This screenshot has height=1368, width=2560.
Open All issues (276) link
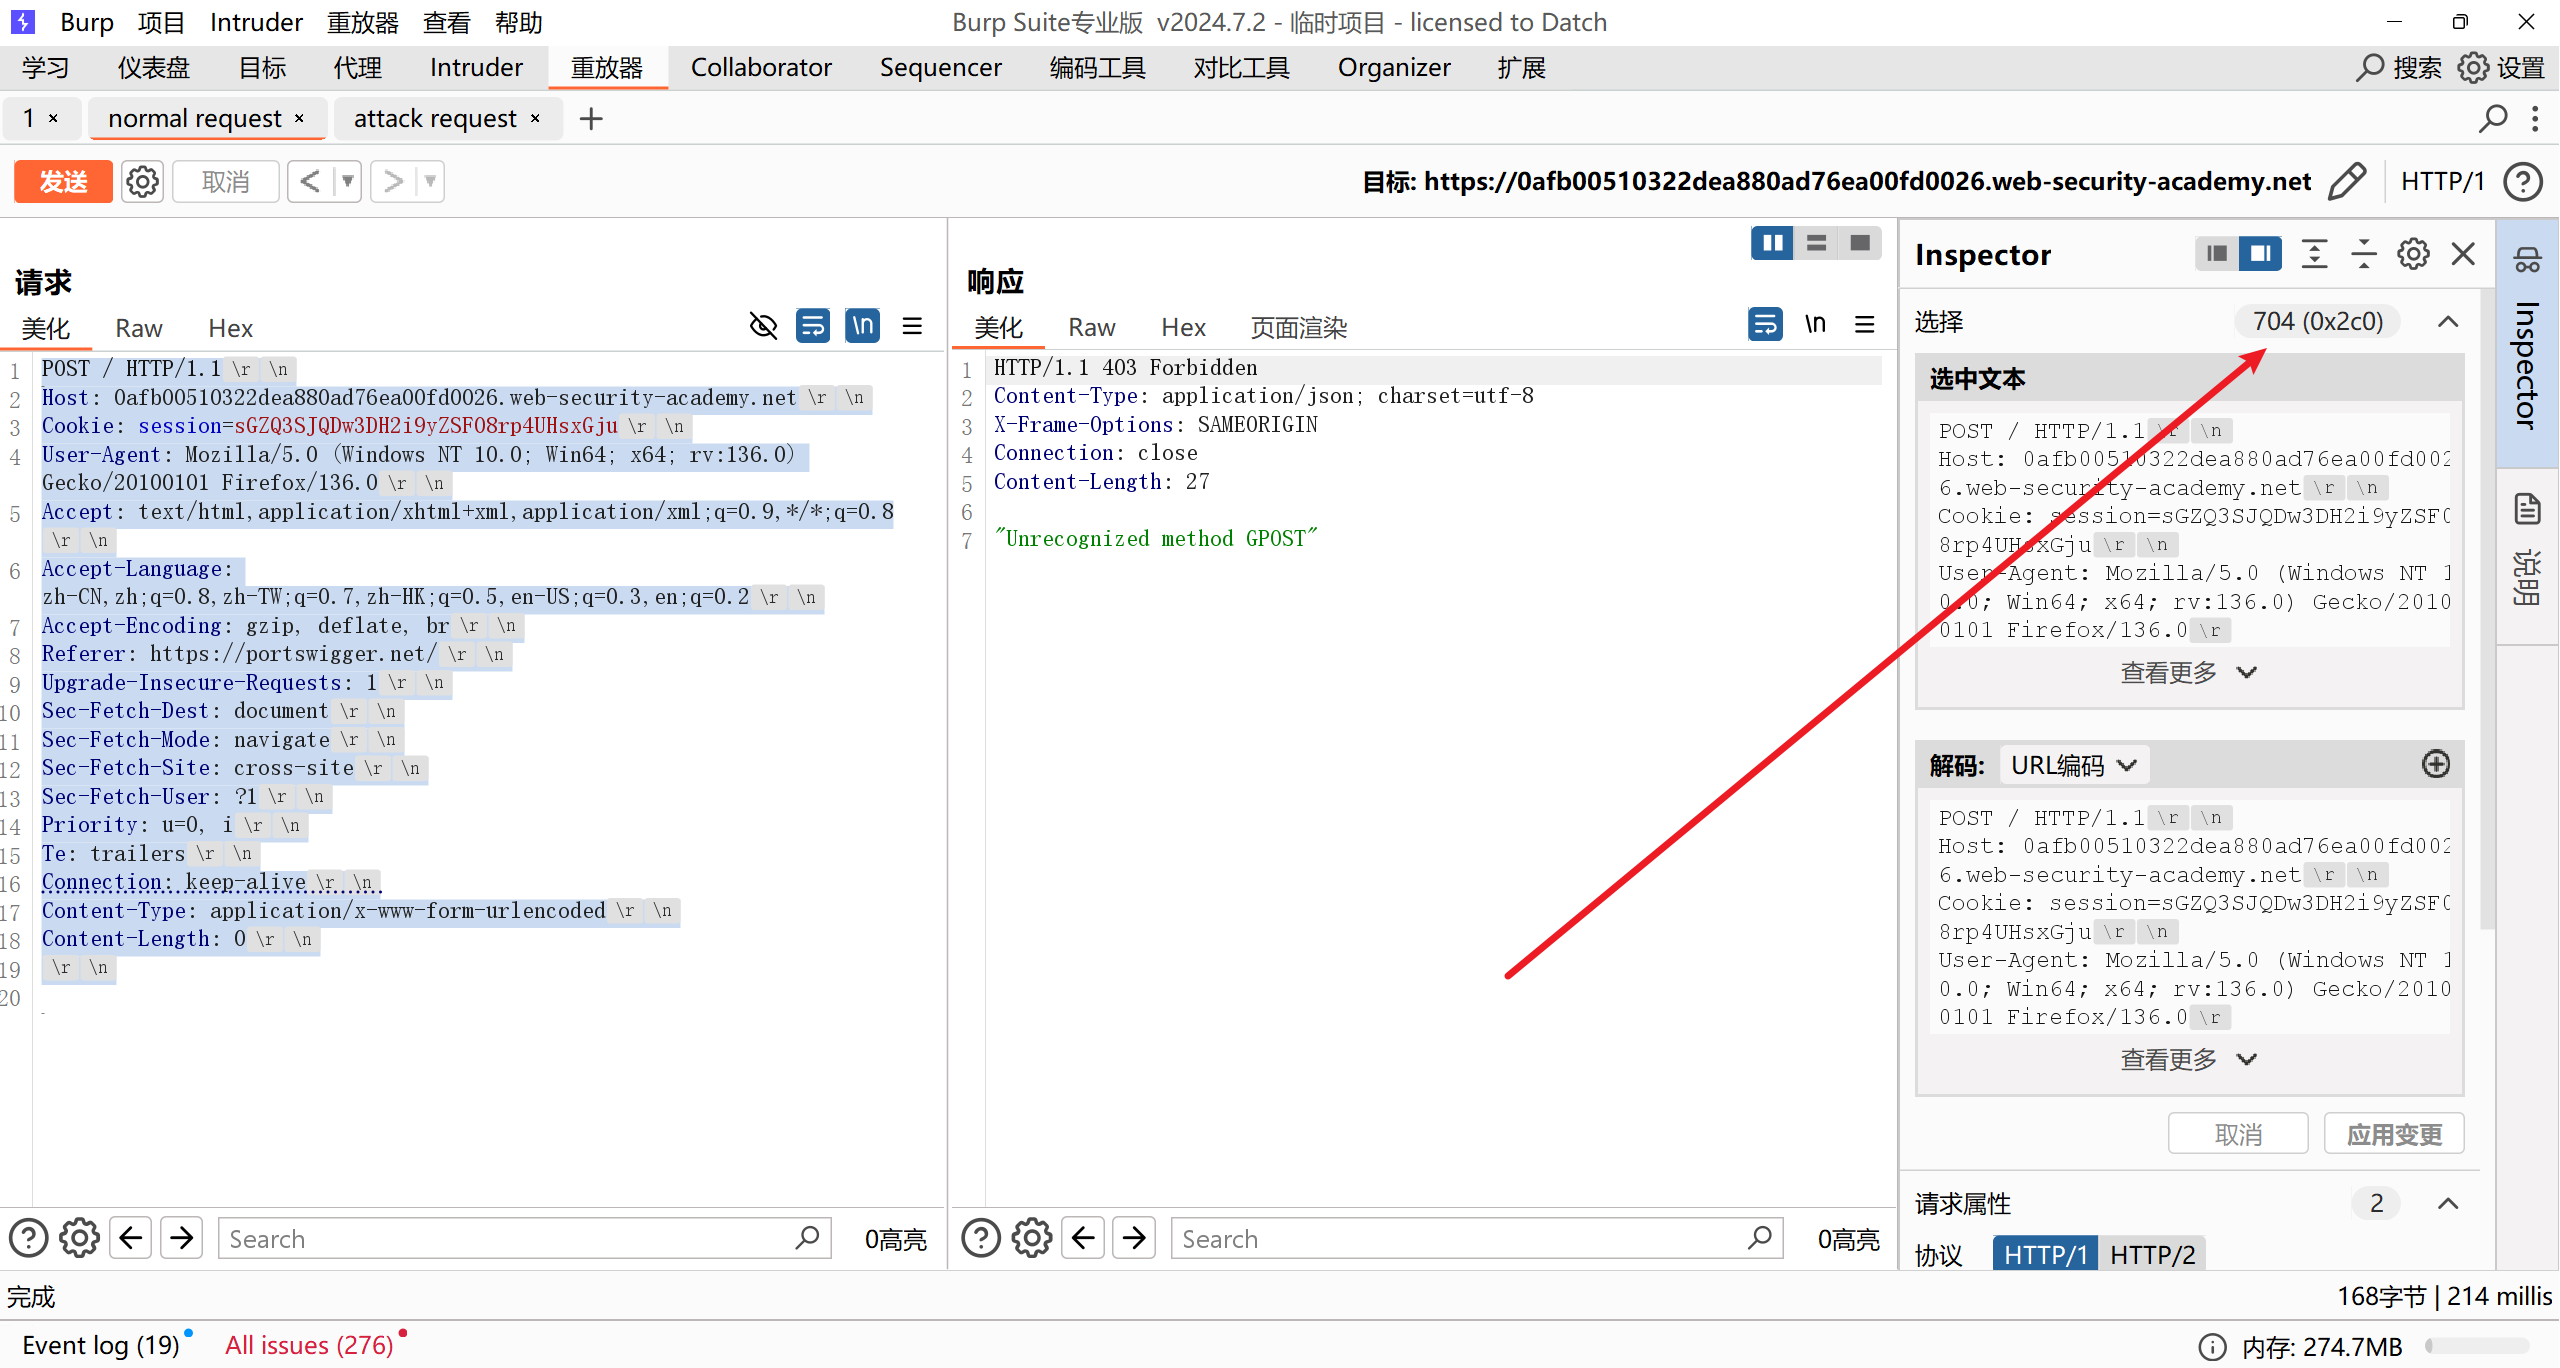point(309,1345)
